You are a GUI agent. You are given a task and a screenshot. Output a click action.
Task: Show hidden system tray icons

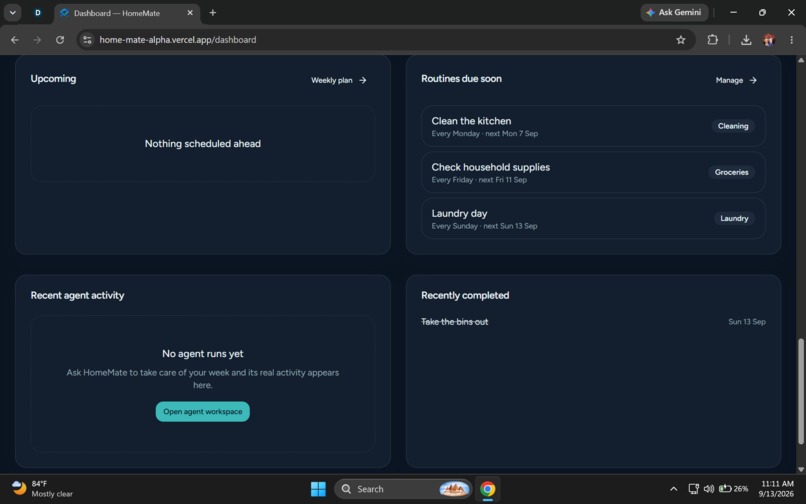pos(673,489)
